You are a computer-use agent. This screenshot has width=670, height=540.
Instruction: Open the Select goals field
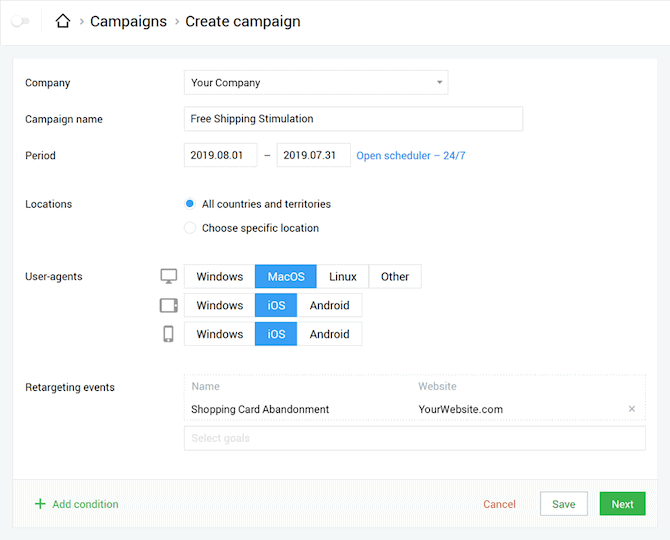(x=414, y=438)
